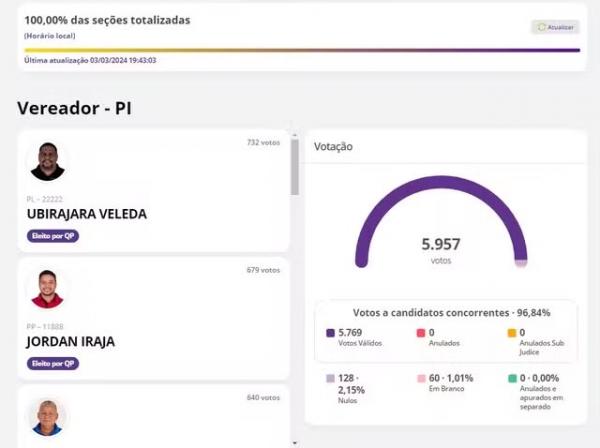
Task: Click the orange Anulados Sub Judice swatch
Action: 512,333
